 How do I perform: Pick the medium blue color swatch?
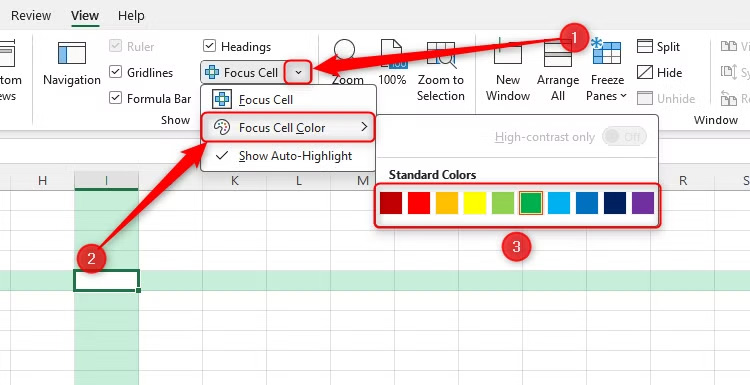coord(587,203)
